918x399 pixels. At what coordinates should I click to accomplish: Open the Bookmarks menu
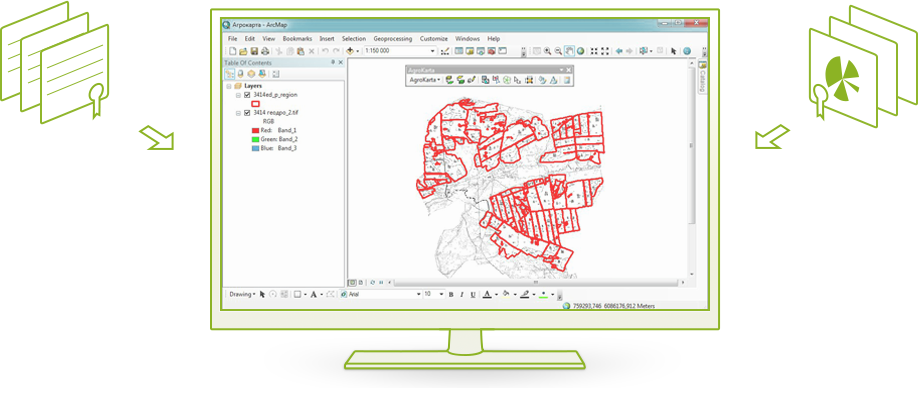297,39
